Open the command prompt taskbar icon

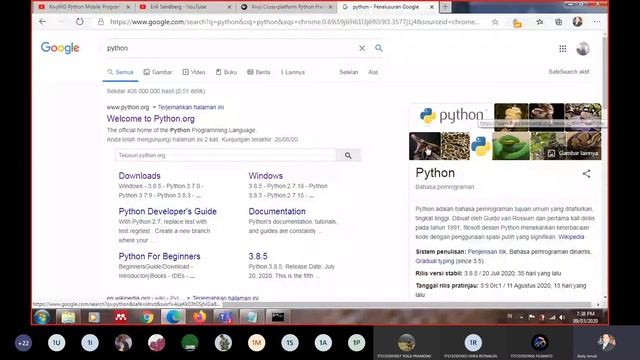tap(278, 317)
